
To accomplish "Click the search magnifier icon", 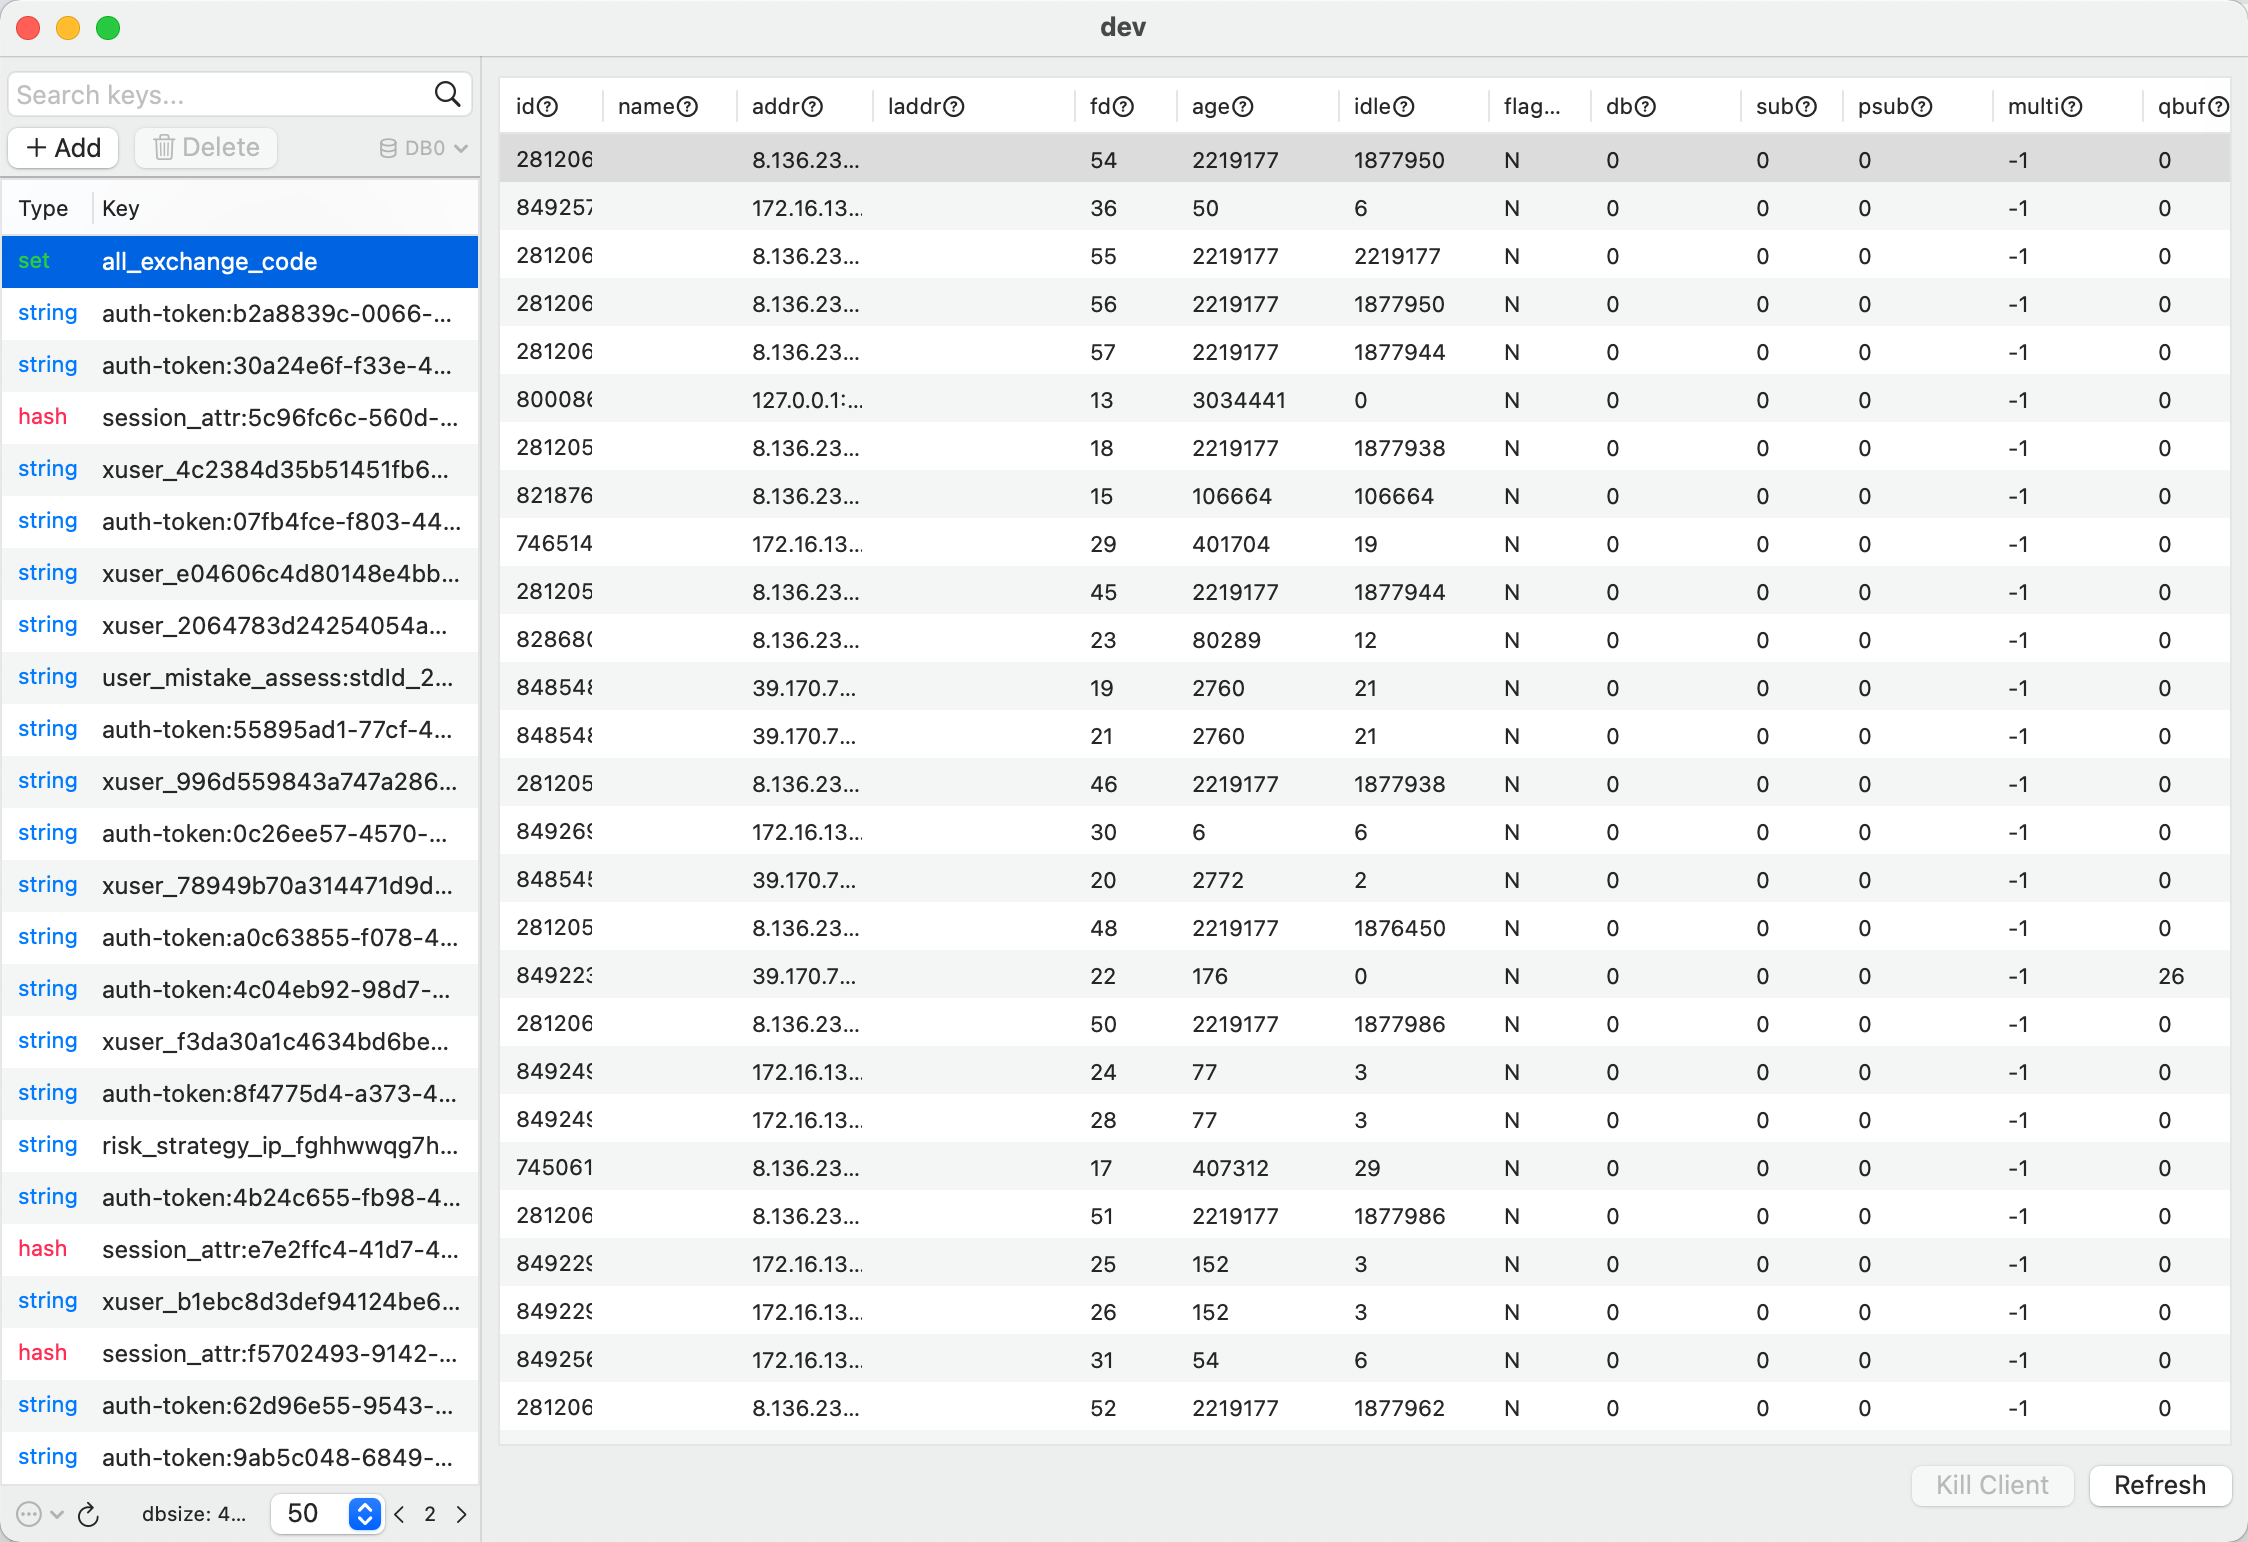I will point(447,94).
